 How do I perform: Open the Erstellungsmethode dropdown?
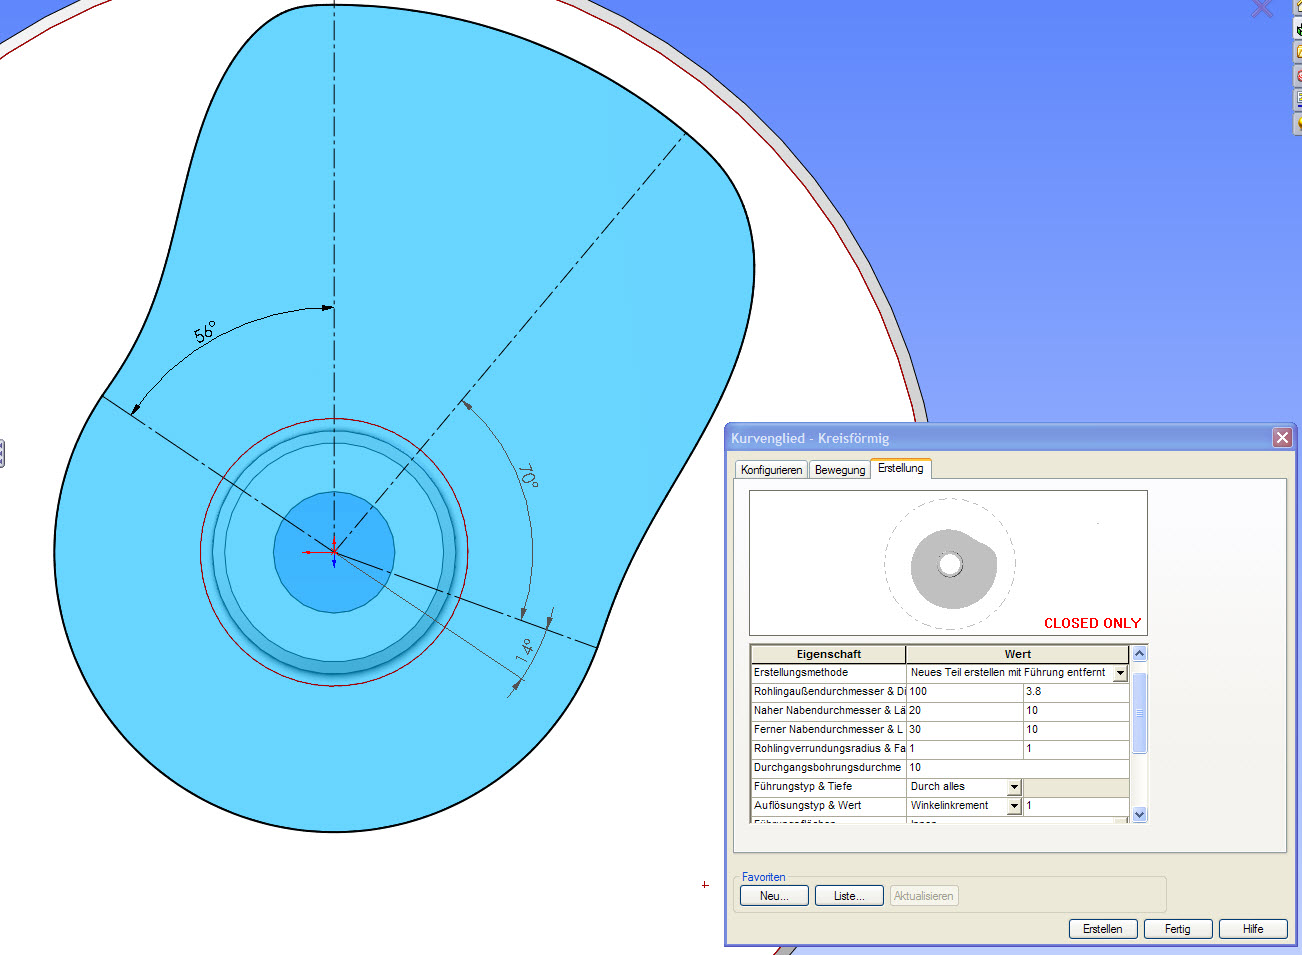[x=1120, y=674]
